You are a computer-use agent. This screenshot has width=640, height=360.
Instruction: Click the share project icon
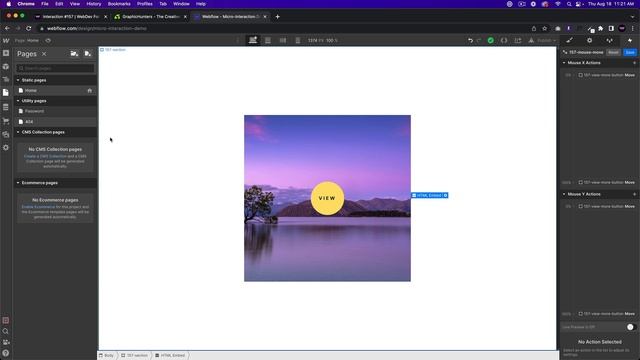click(x=518, y=40)
